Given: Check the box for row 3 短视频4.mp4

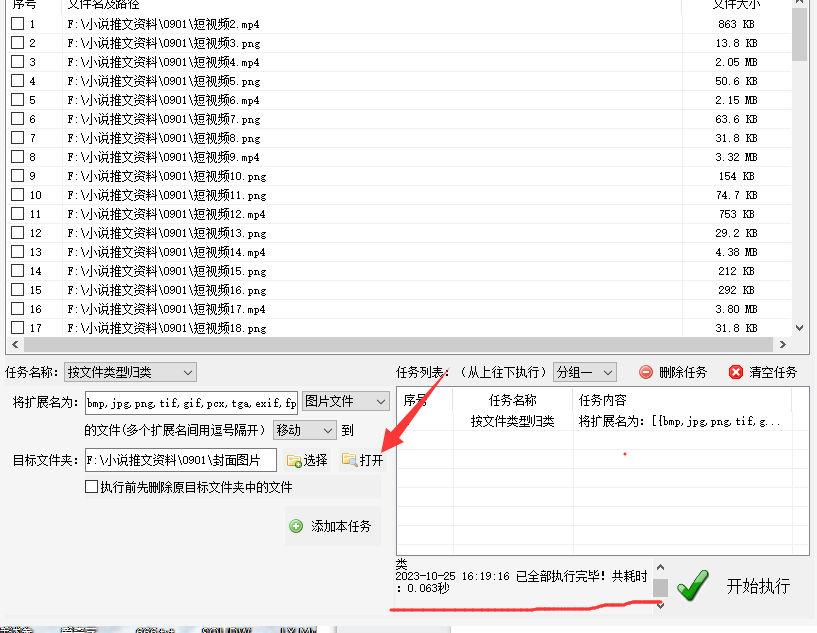Looking at the screenshot, I should click(x=18, y=61).
